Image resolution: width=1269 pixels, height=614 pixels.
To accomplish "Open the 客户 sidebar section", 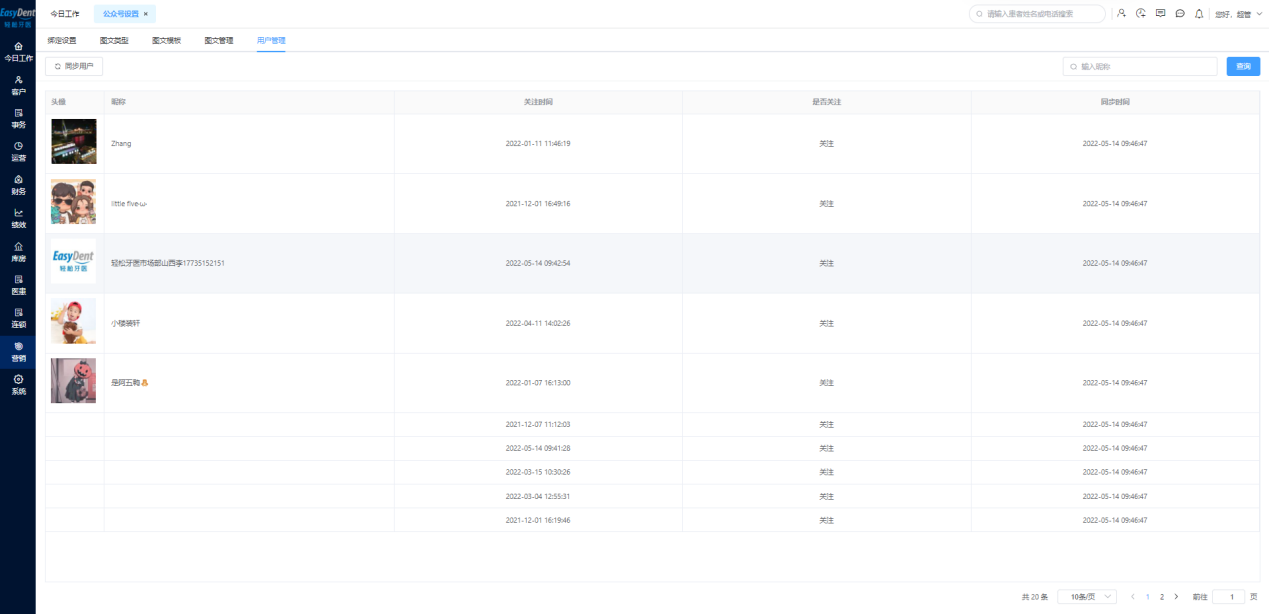I will 18,85.
